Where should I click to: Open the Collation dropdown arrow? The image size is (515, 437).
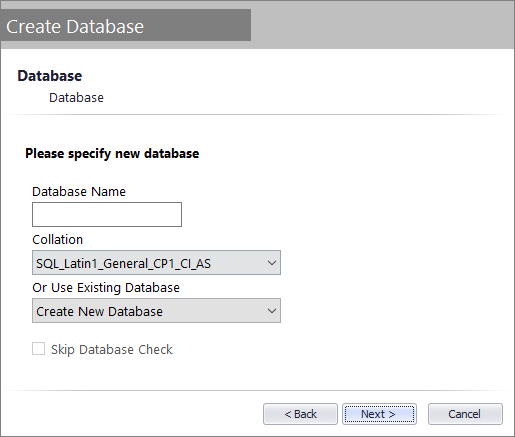(272, 263)
